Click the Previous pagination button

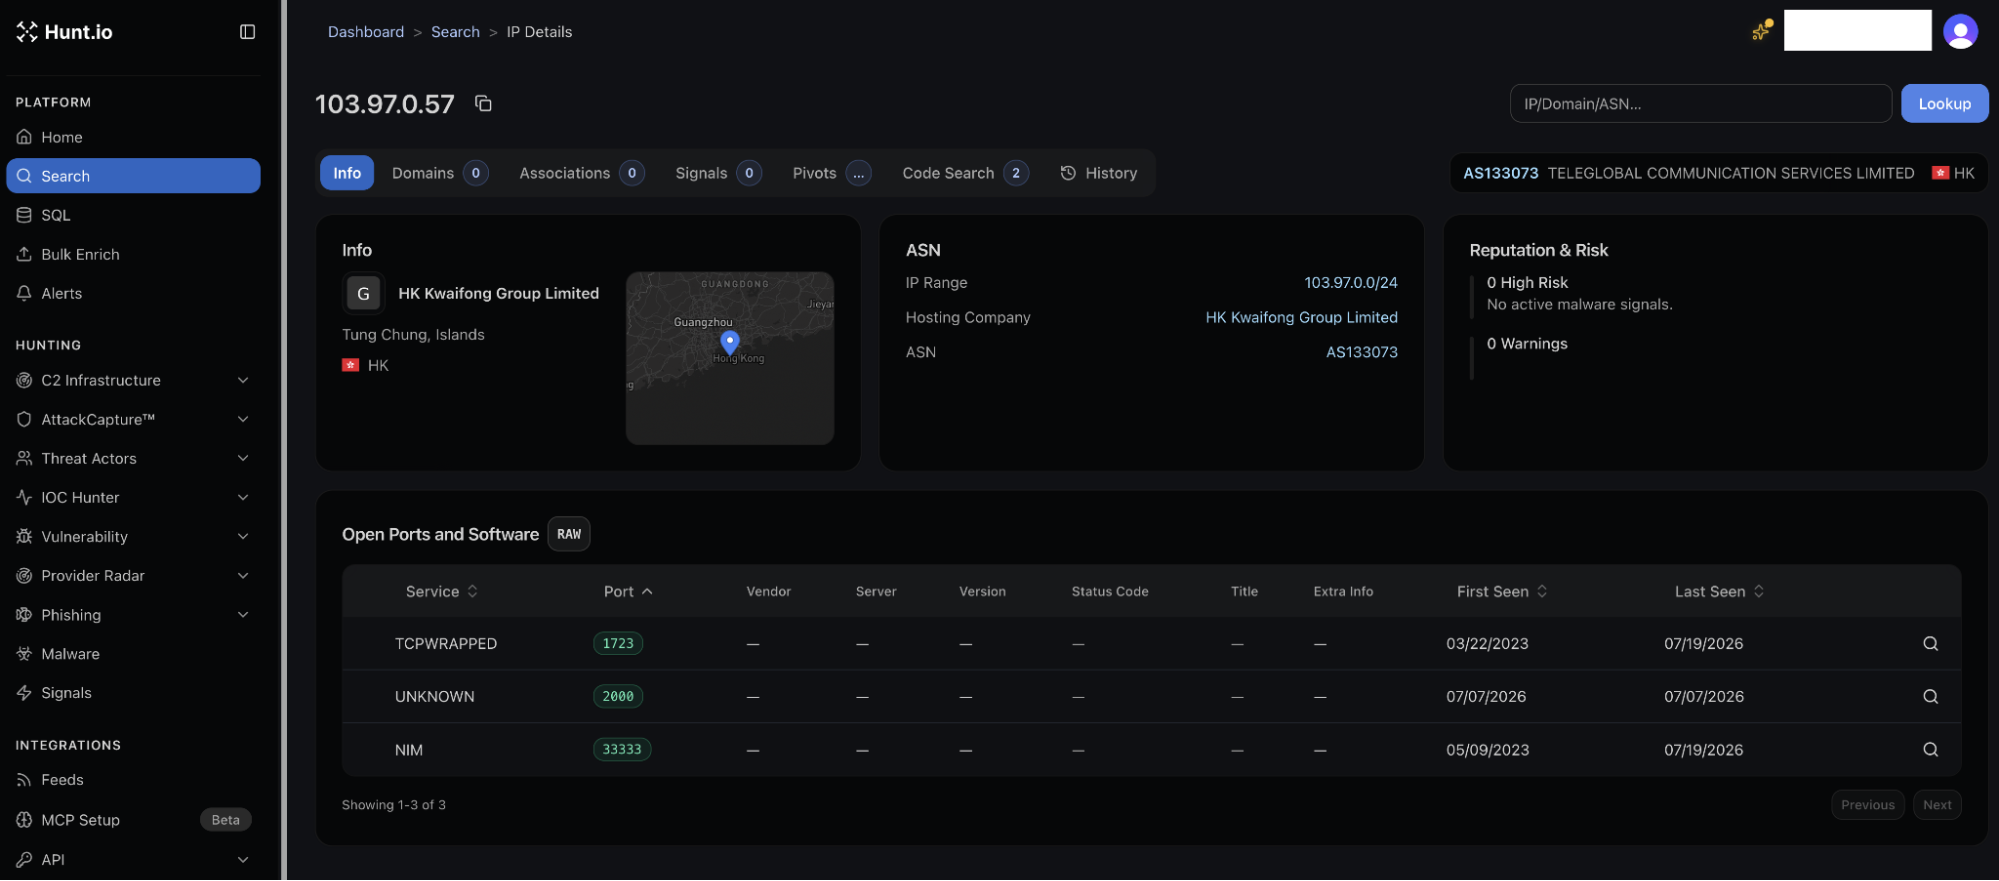(x=1868, y=805)
